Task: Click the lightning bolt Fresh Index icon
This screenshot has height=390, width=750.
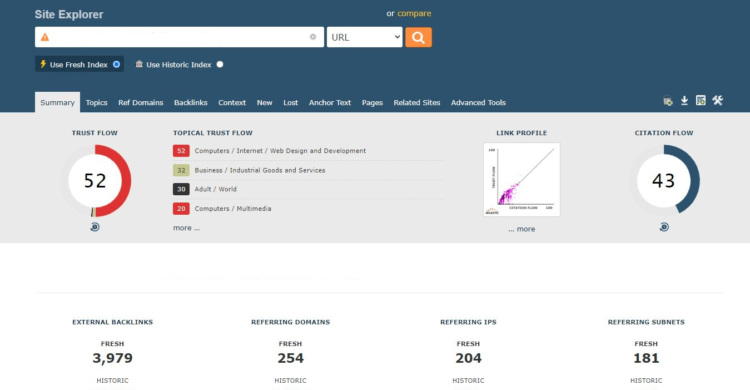Action: [43, 64]
